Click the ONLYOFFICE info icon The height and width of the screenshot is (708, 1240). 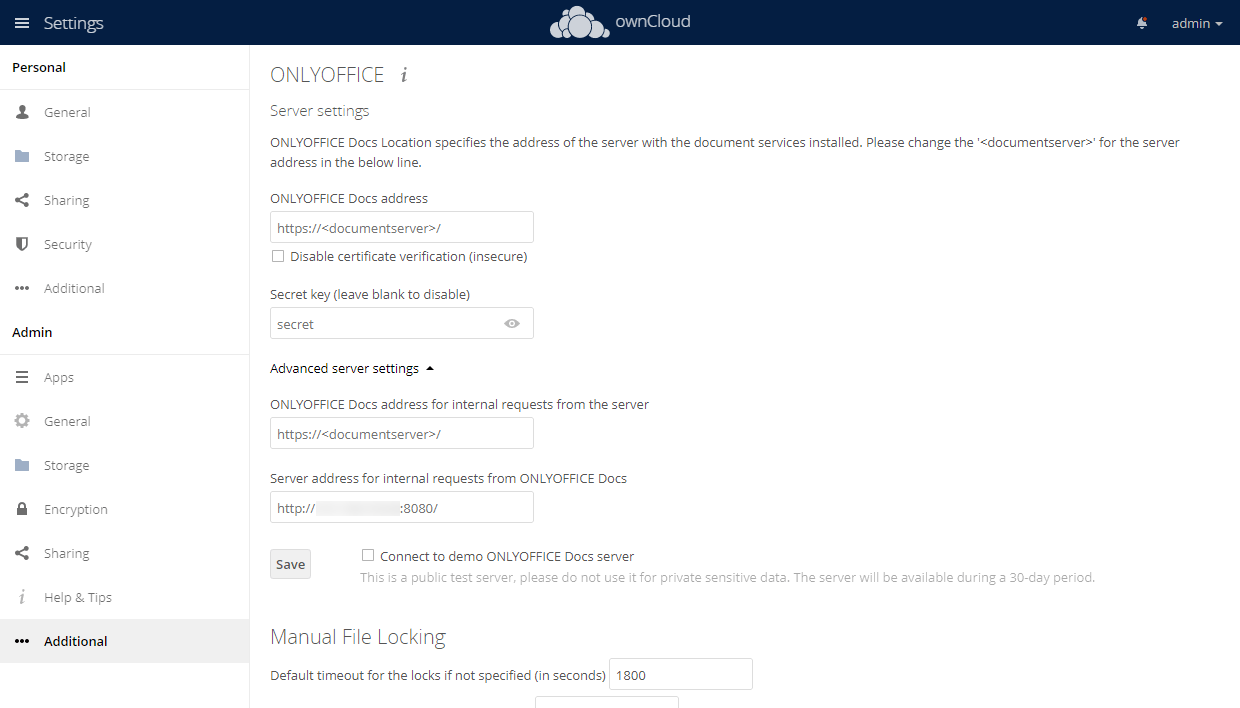pyautogui.click(x=404, y=75)
